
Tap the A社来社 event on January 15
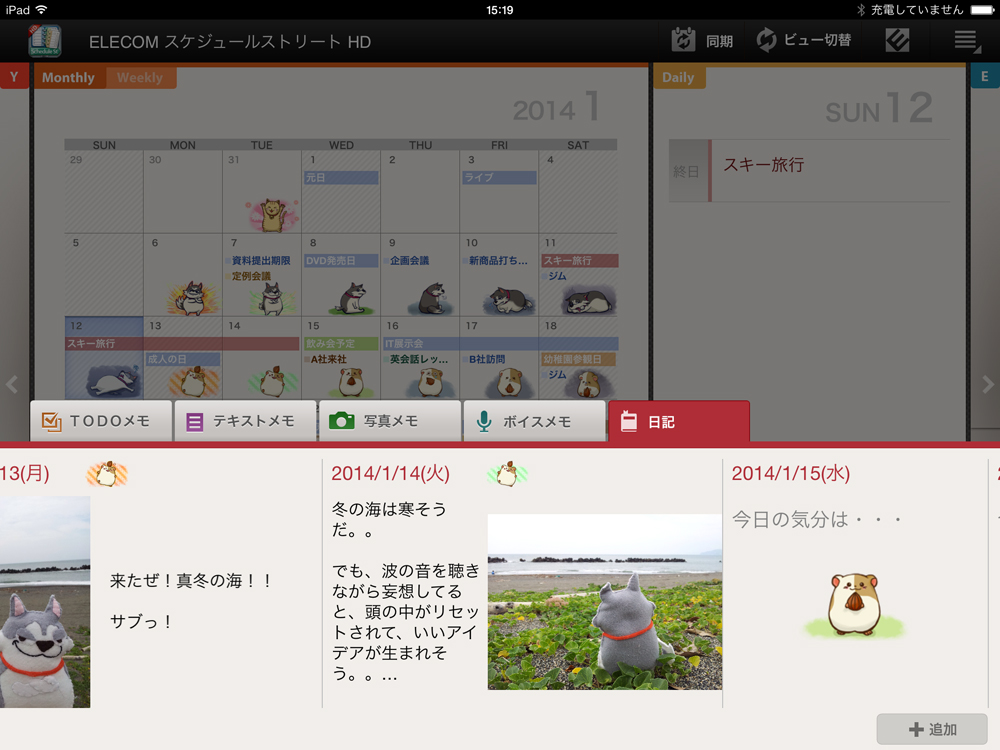coord(325,359)
